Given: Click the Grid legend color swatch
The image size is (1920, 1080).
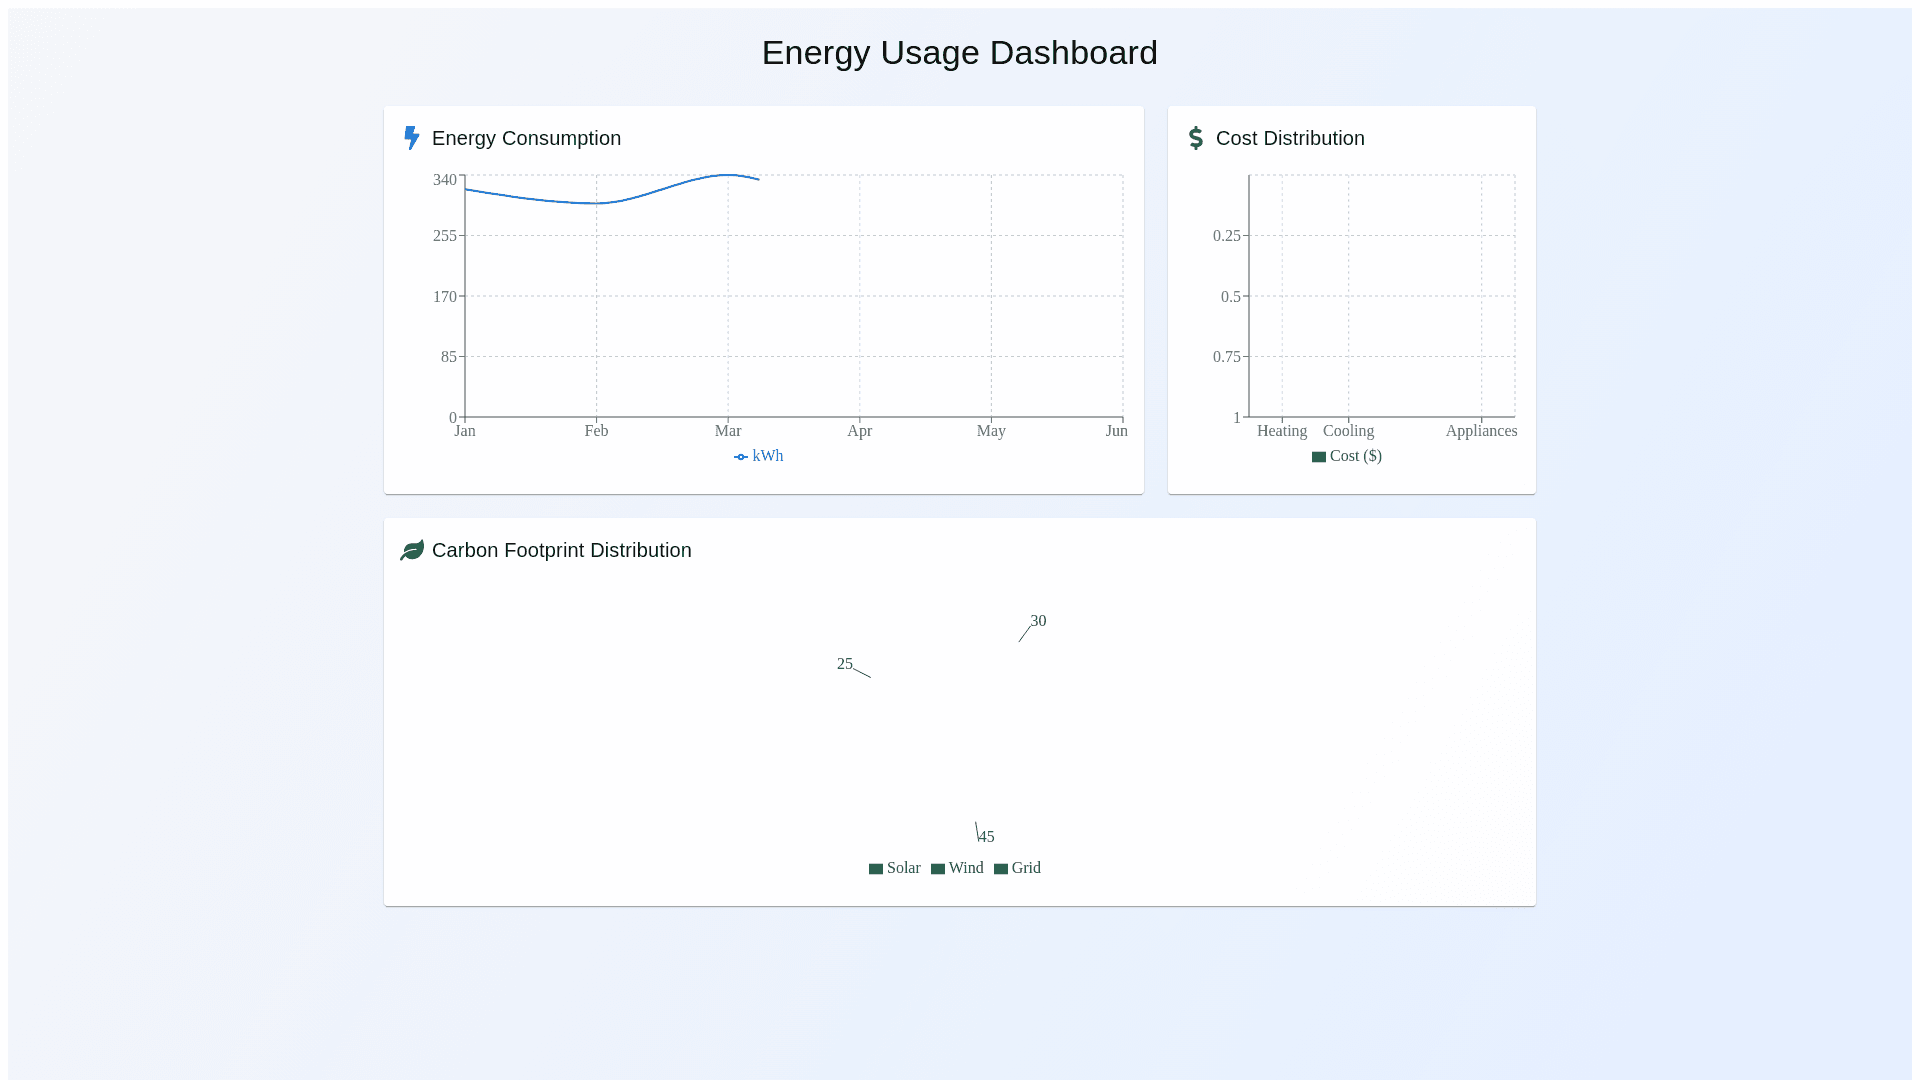Looking at the screenshot, I should coord(1001,869).
